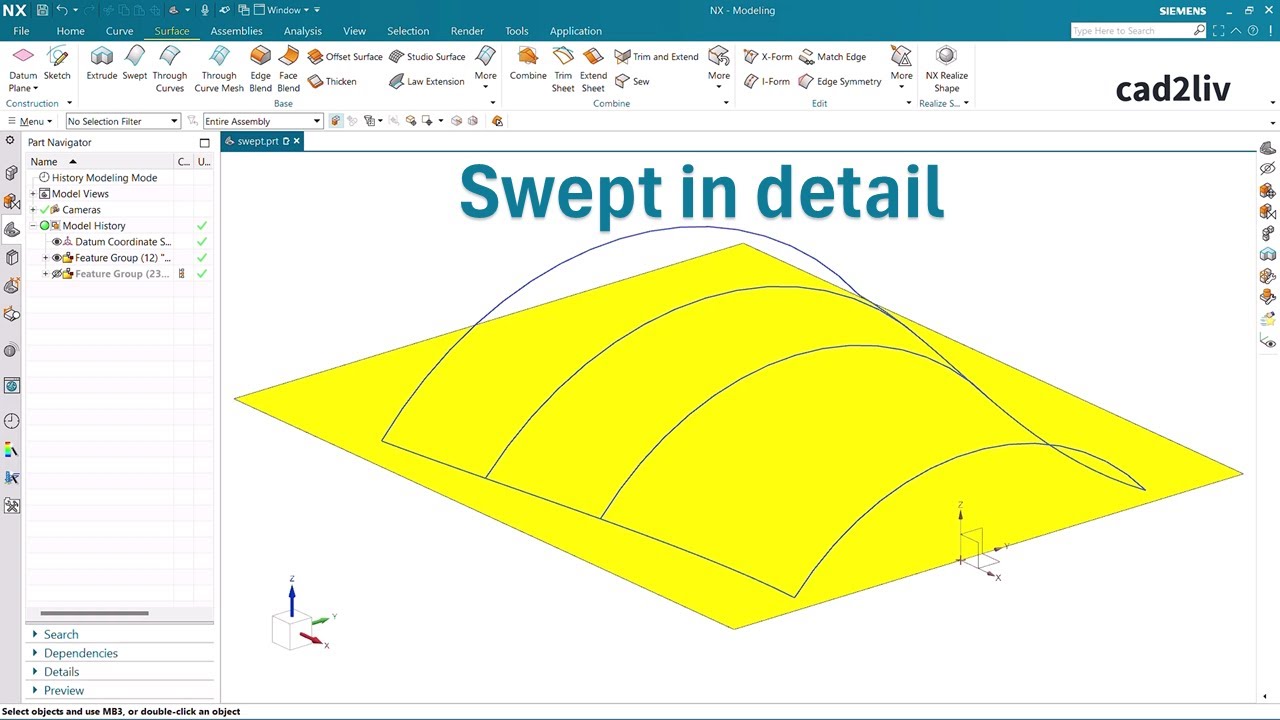Choose the Extend Sheet tool

pyautogui.click(x=593, y=69)
